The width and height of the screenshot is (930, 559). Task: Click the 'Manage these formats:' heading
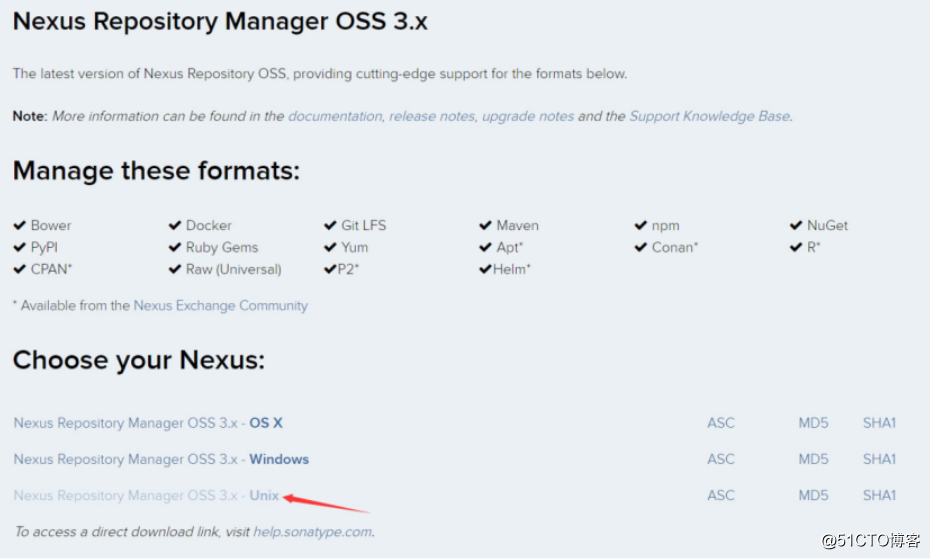point(157,171)
